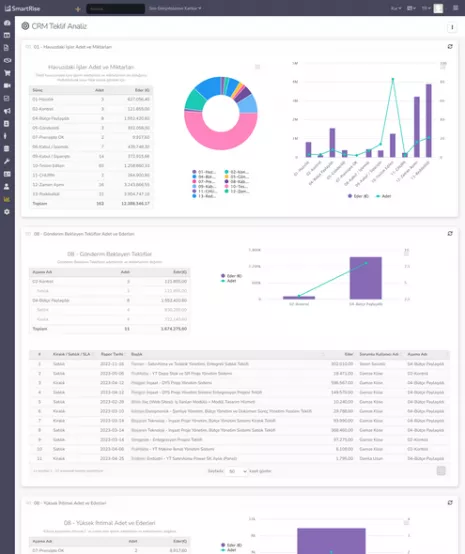
Task: Open the shopping cart icon in the sidebar
Action: coord(7,73)
